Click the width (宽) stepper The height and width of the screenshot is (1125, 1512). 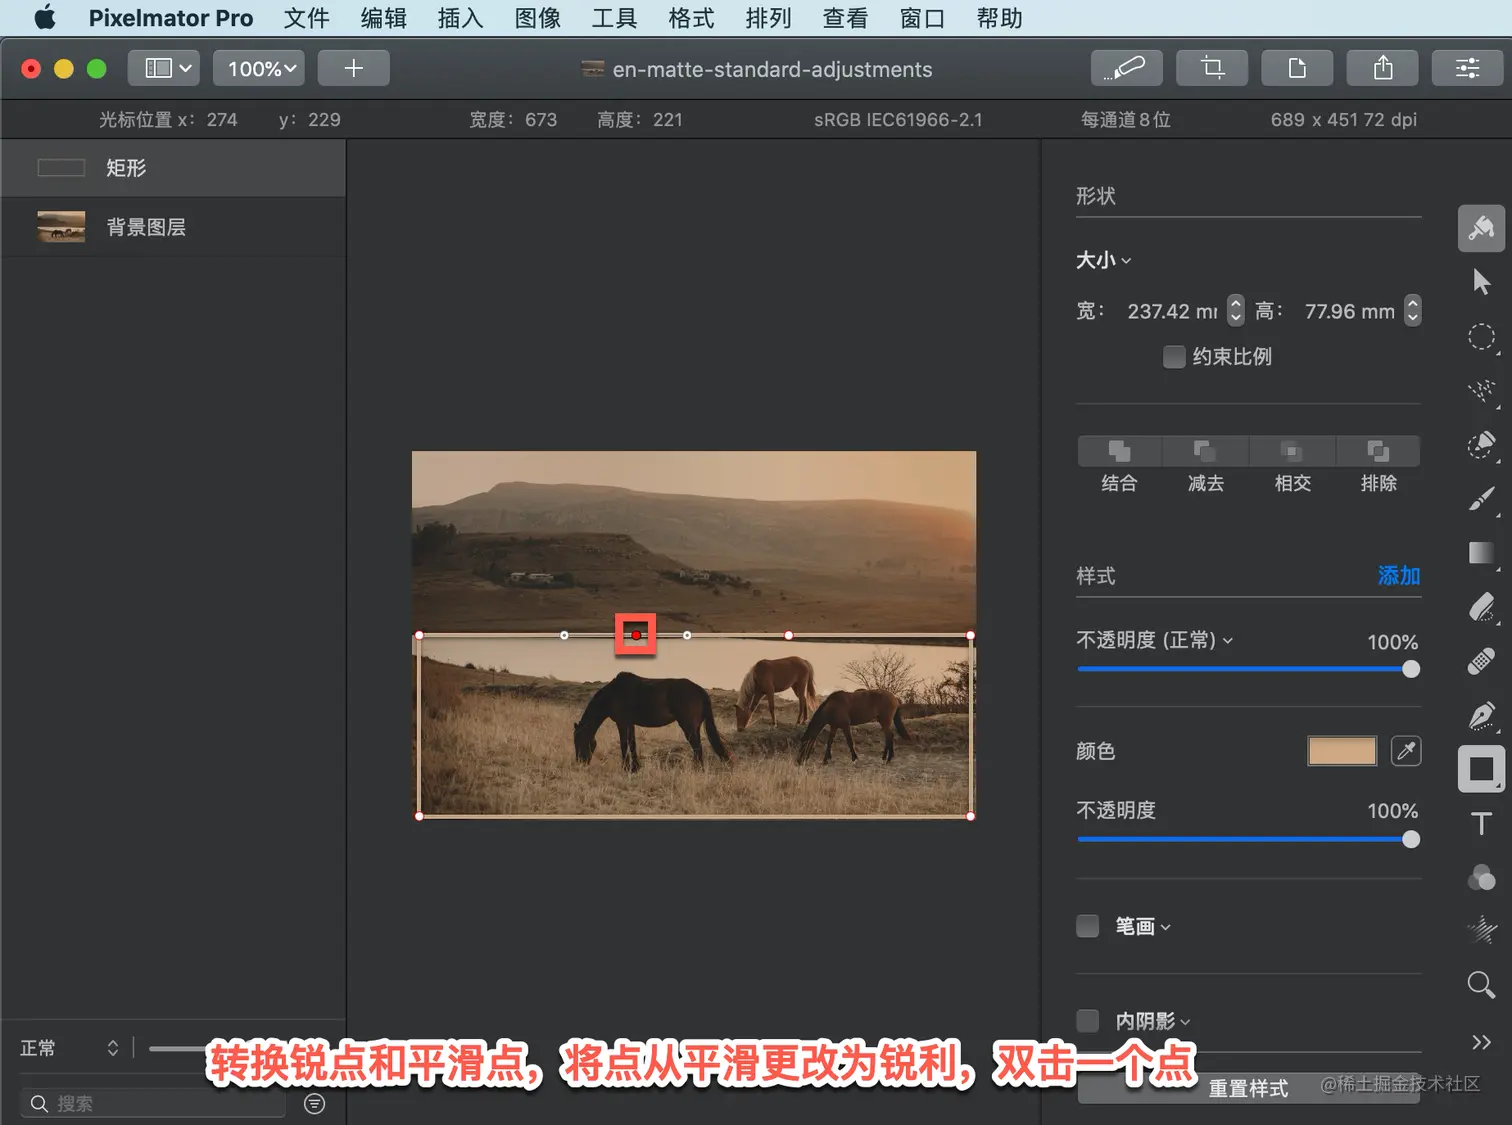click(x=1236, y=310)
